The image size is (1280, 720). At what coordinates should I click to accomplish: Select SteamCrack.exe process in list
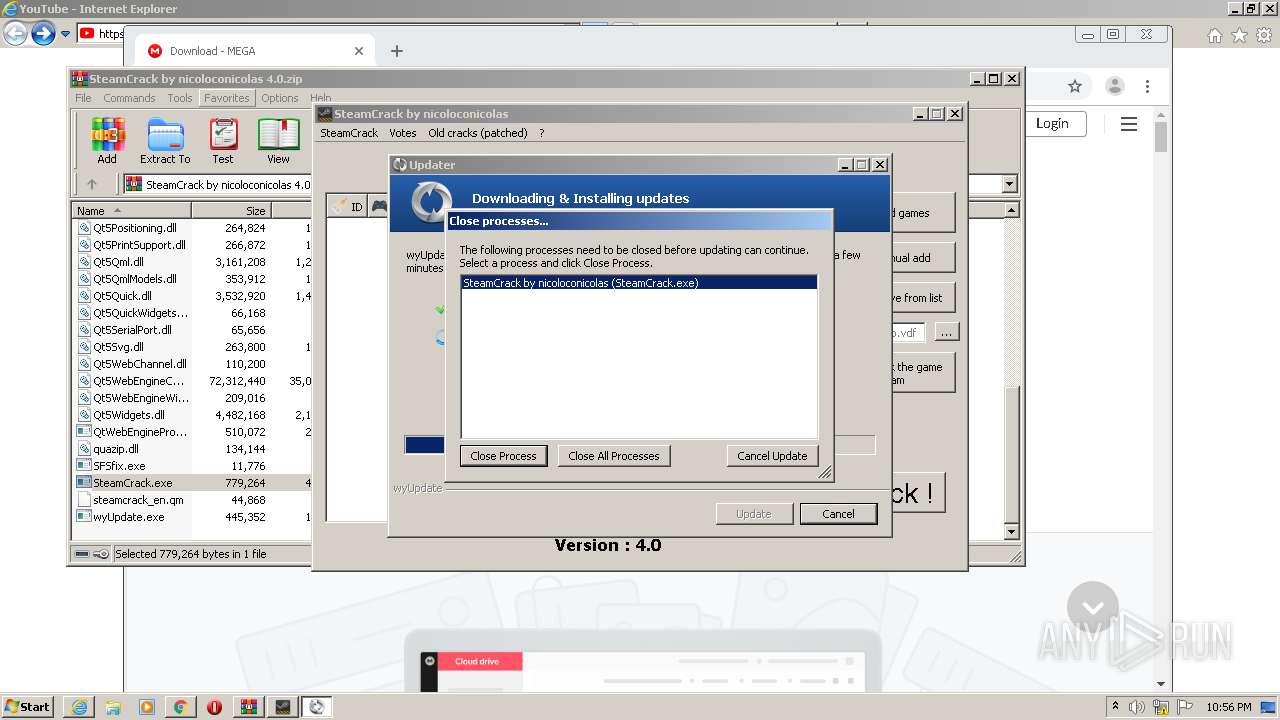pyautogui.click(x=639, y=283)
